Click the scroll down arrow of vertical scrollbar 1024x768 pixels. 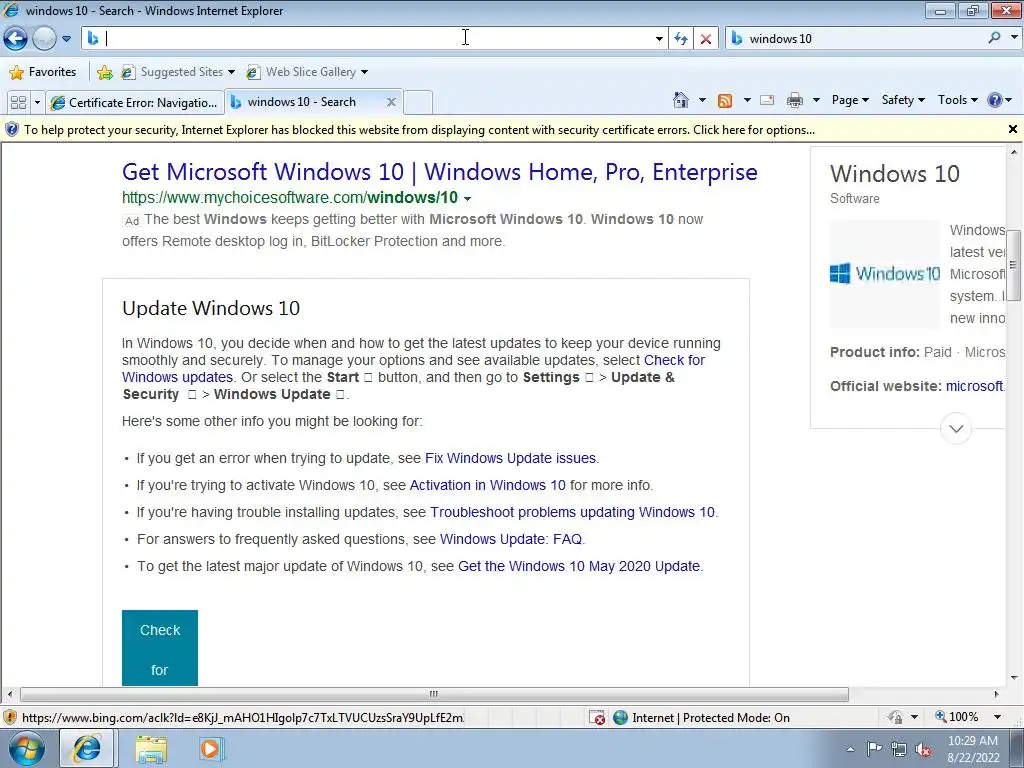(1014, 679)
